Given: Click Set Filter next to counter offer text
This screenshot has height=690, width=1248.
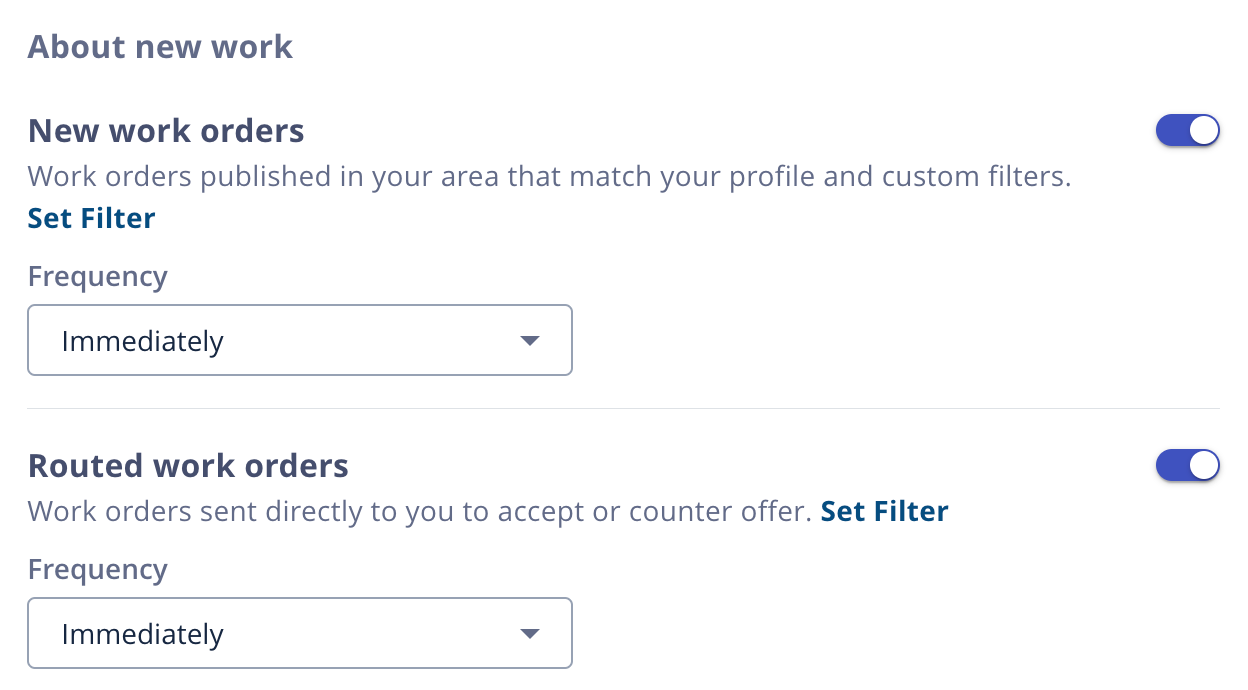Looking at the screenshot, I should [x=884, y=510].
